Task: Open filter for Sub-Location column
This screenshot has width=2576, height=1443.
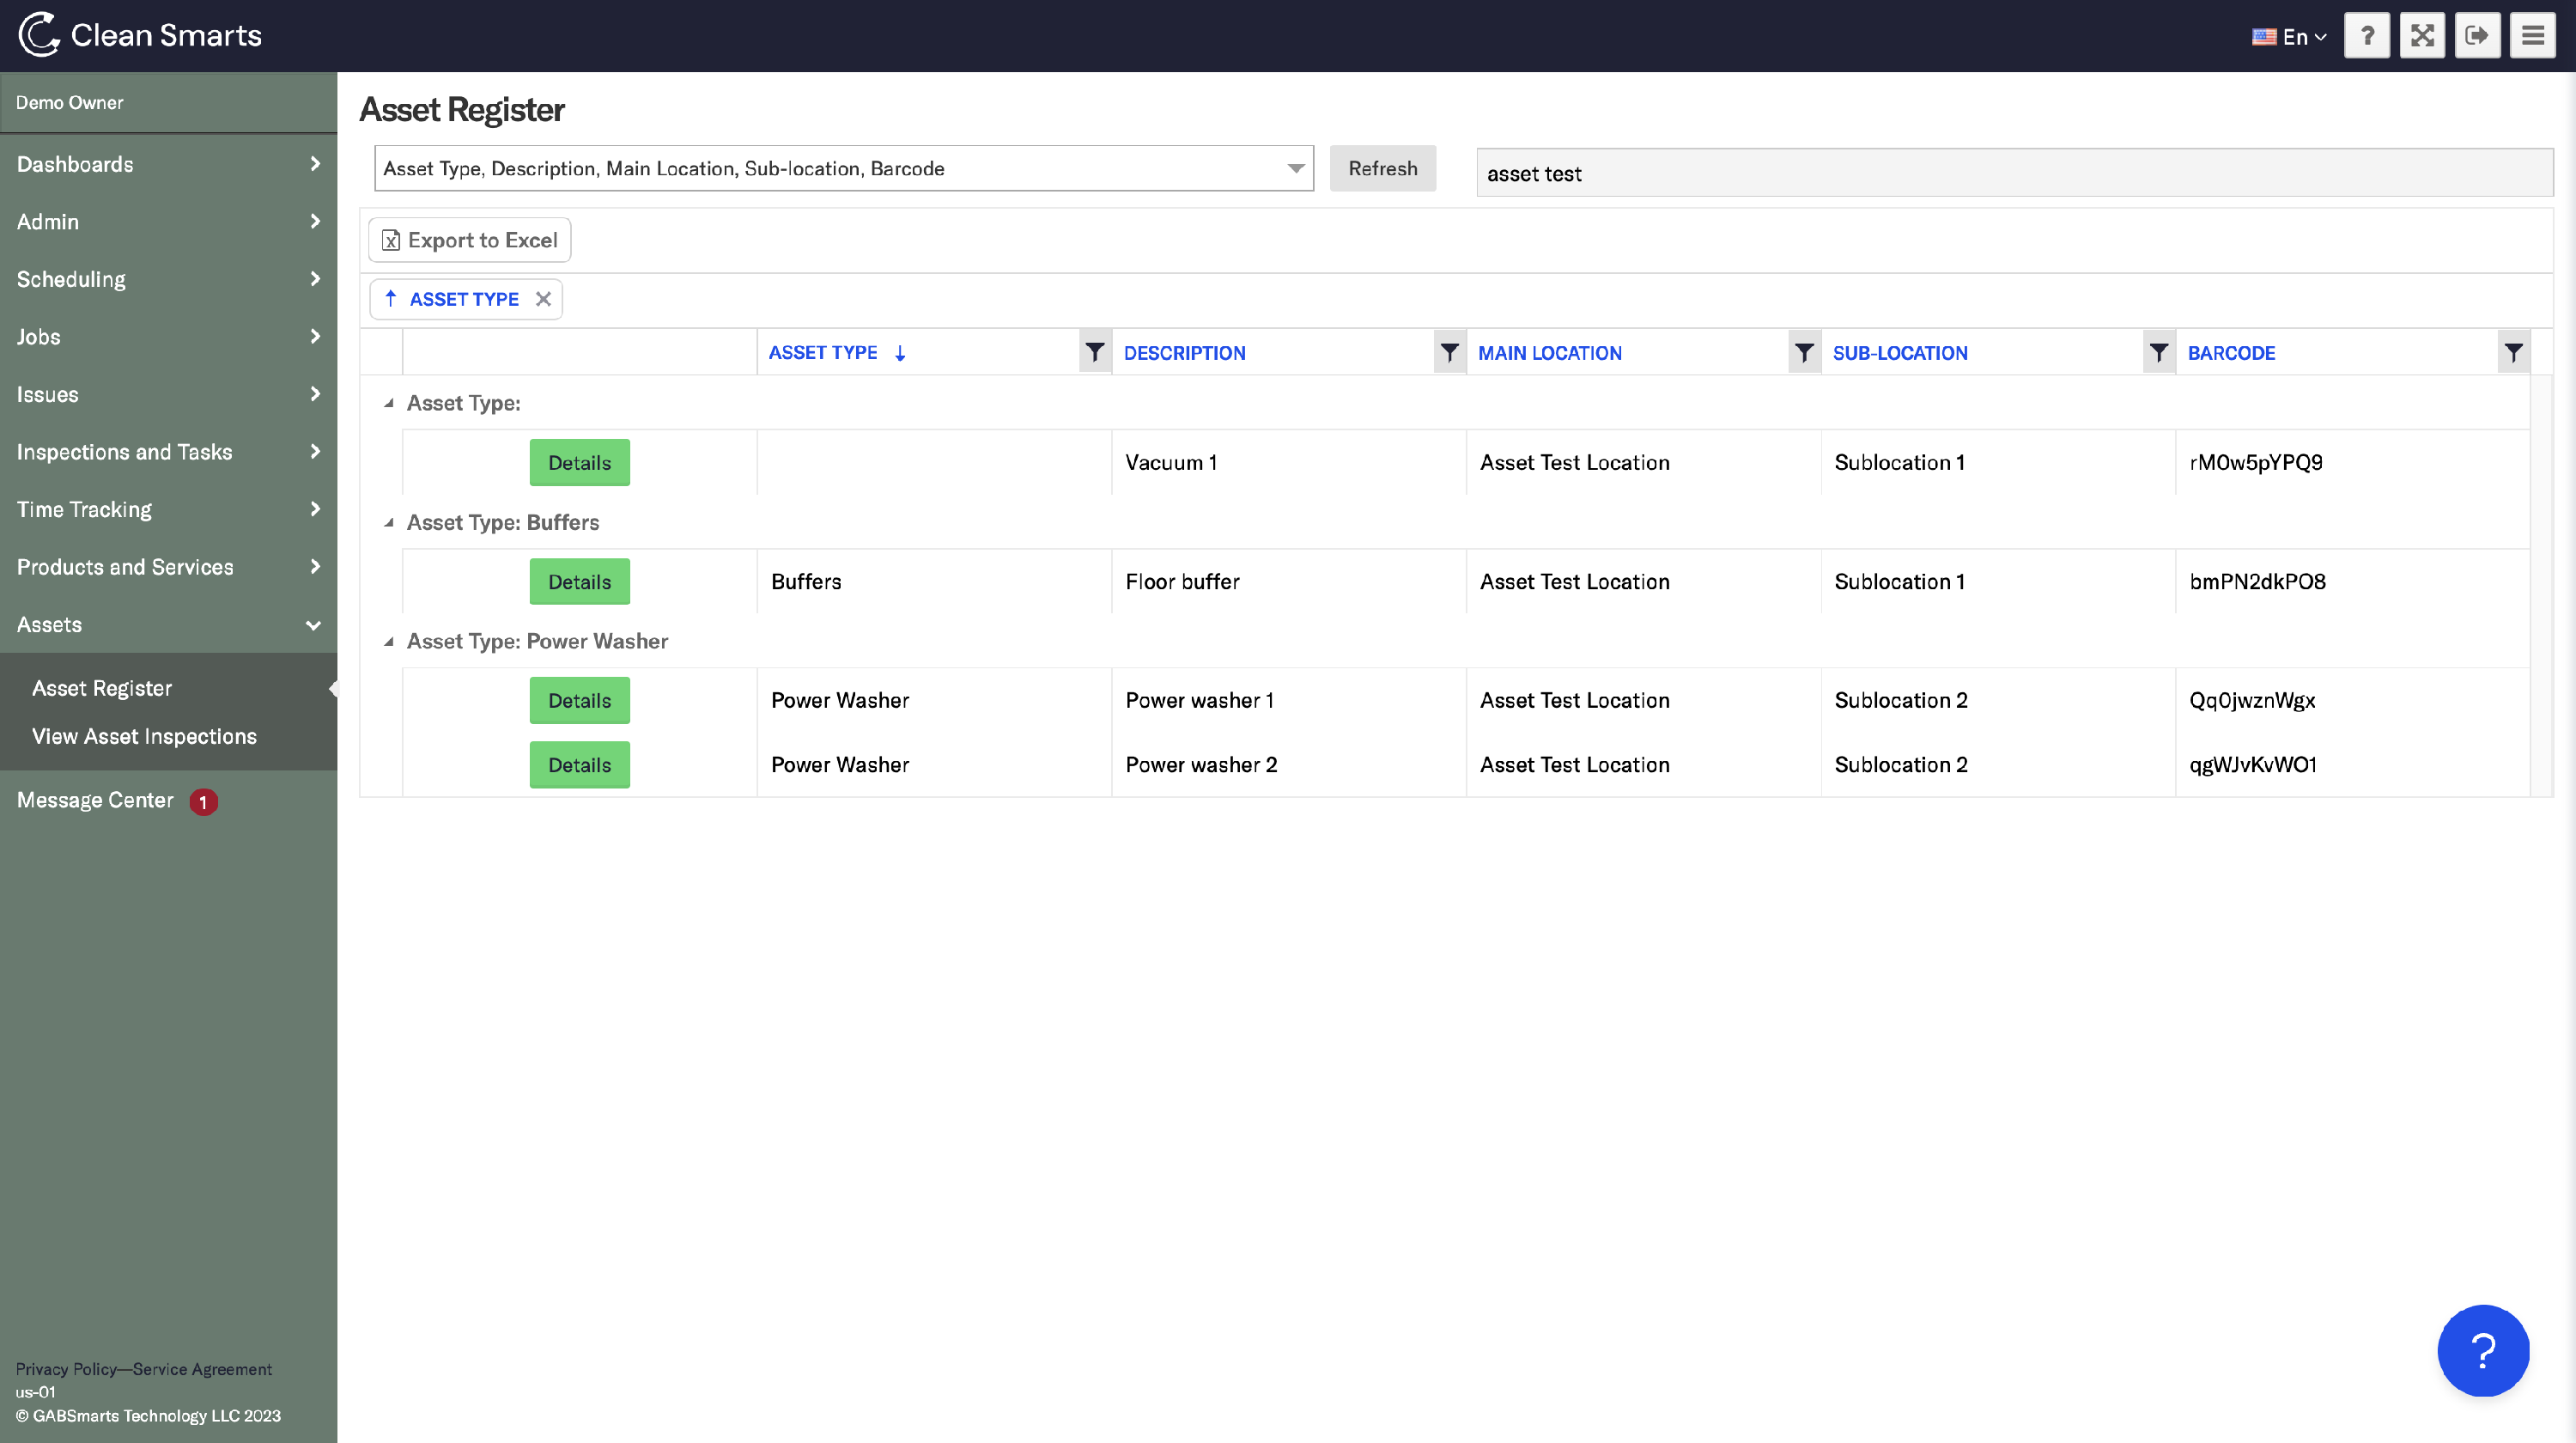Action: [x=2158, y=352]
